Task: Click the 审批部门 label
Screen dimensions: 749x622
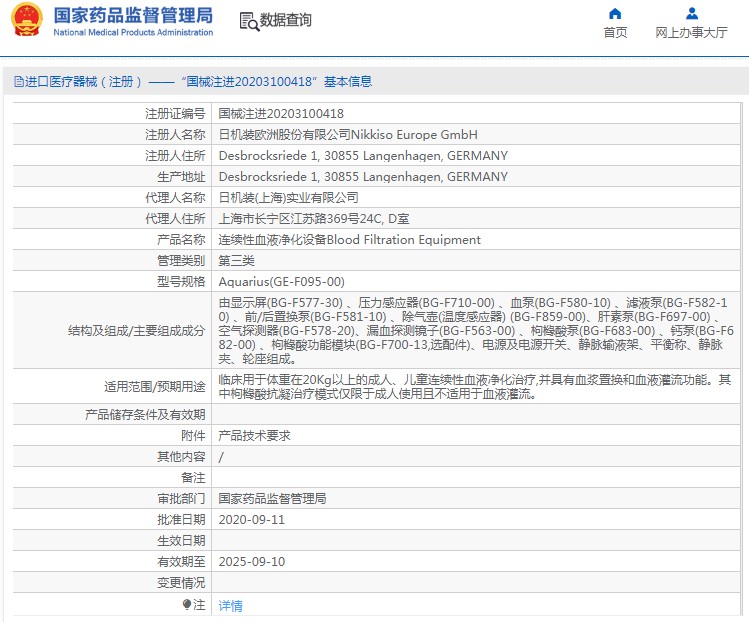Action: [x=181, y=499]
